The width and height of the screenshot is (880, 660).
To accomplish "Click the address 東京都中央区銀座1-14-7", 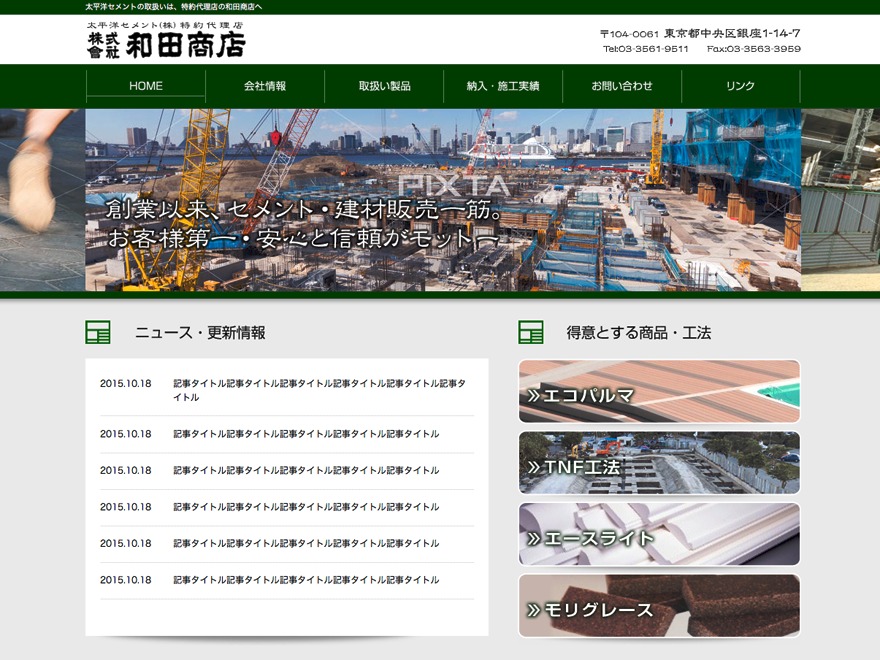I will (732, 33).
